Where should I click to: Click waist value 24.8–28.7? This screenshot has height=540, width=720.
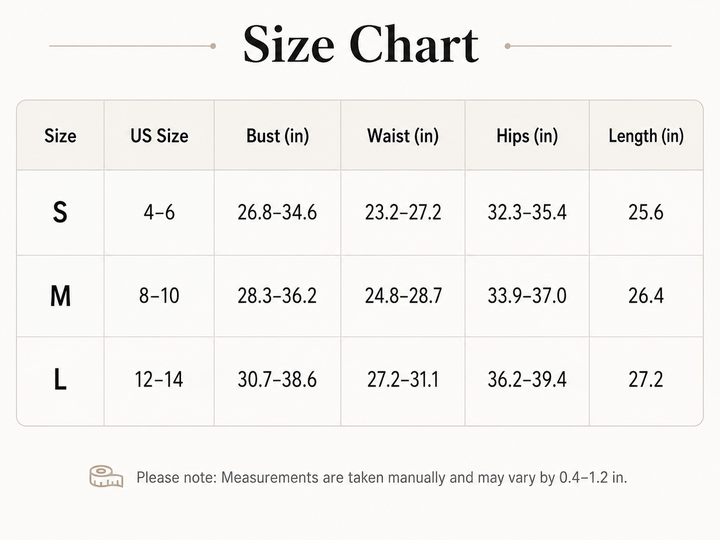pyautogui.click(x=403, y=296)
